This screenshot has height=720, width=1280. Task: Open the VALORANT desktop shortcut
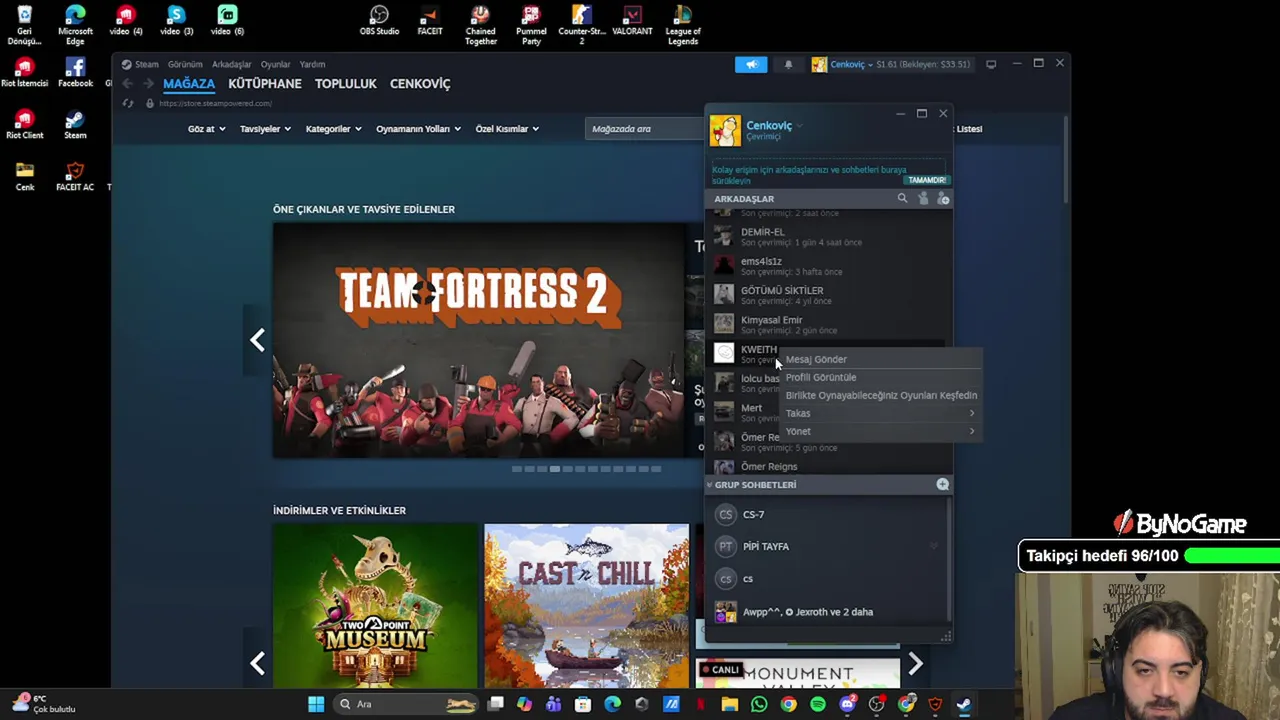[632, 21]
